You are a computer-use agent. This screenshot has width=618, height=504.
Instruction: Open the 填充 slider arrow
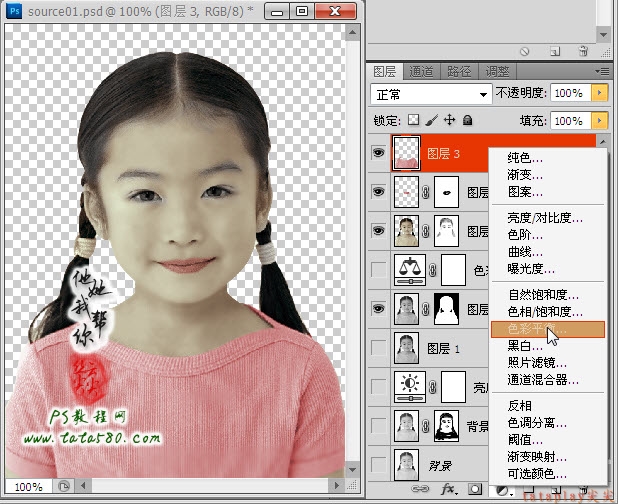point(599,121)
